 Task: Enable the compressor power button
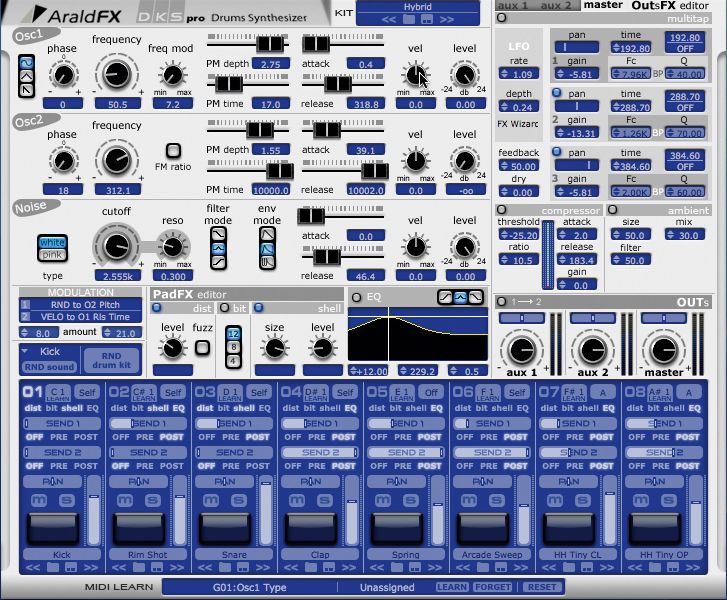tap(501, 210)
